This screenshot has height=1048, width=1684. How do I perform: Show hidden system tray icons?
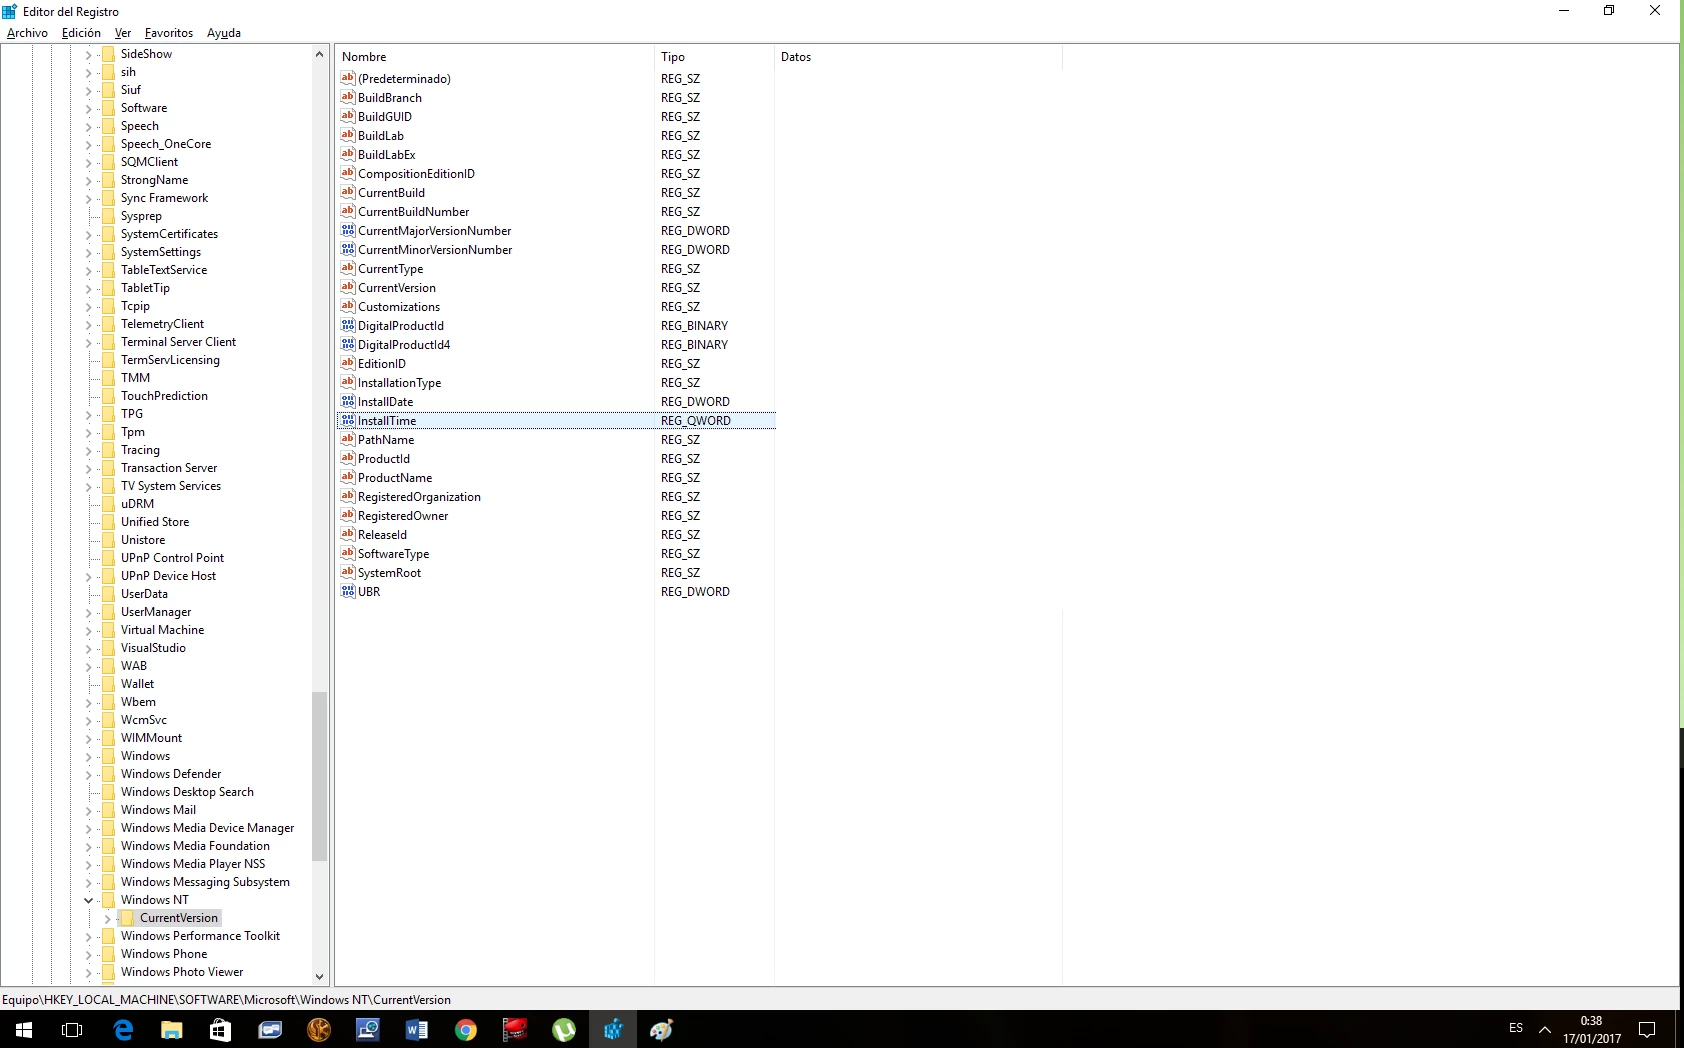1545,1029
